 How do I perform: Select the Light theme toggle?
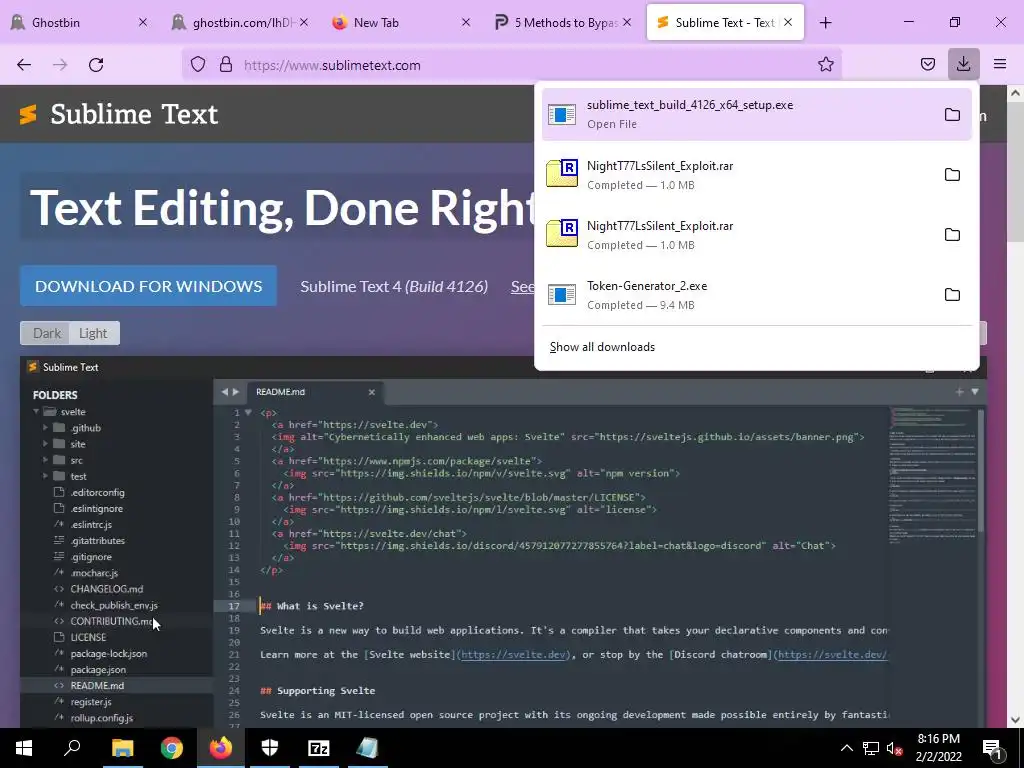click(x=93, y=333)
